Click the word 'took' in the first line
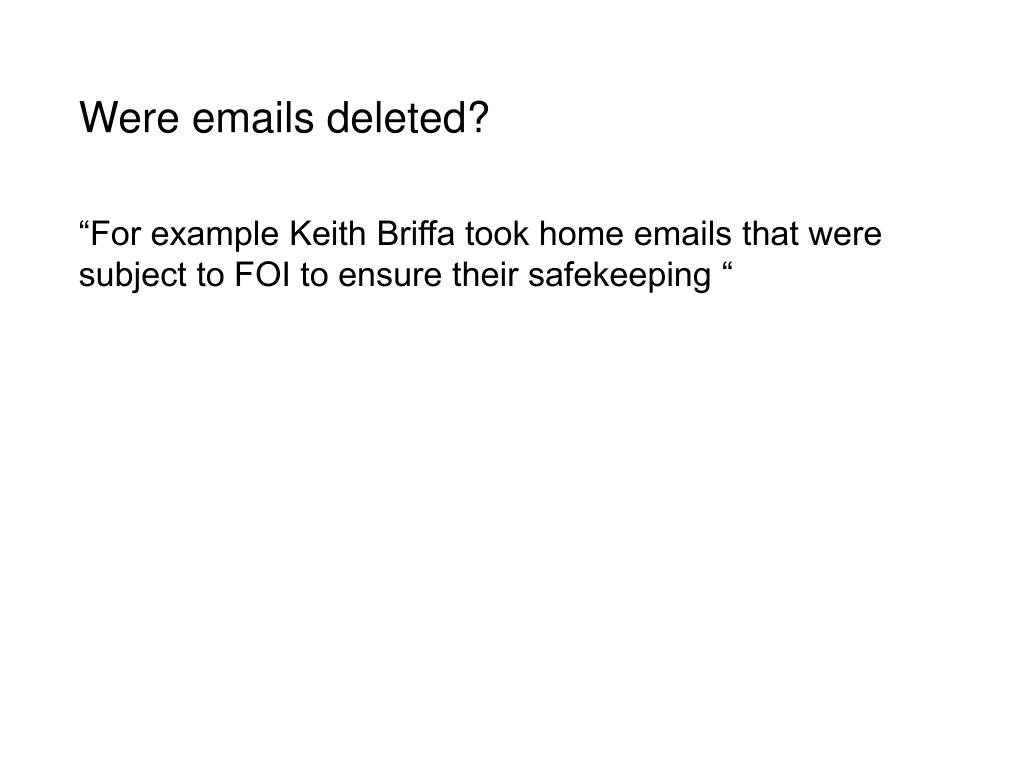The image size is (1024, 768). [496, 234]
